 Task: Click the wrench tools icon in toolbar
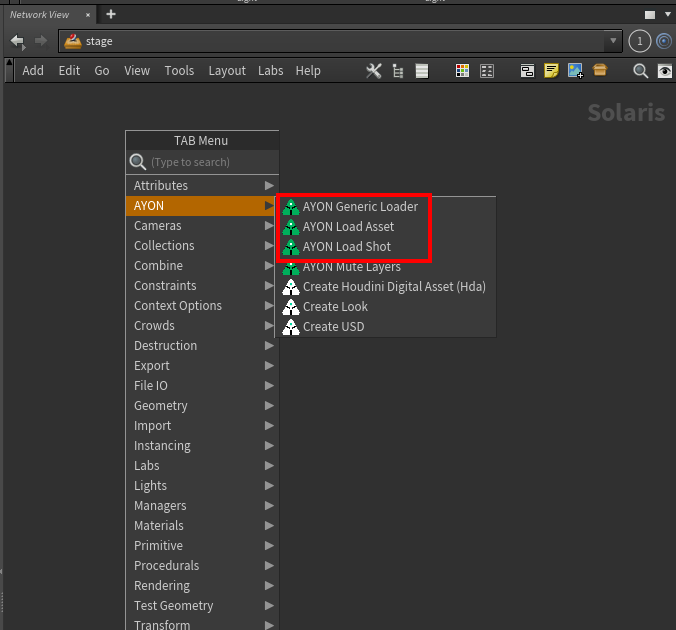[x=374, y=71]
